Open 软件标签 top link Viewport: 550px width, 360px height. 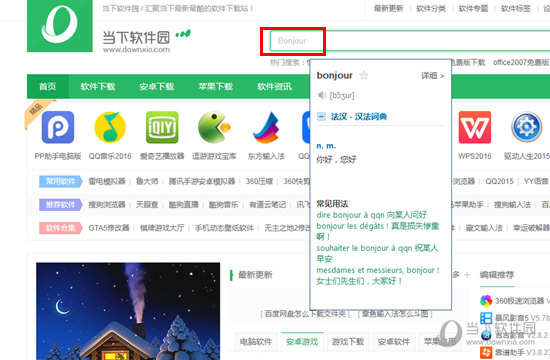point(516,8)
